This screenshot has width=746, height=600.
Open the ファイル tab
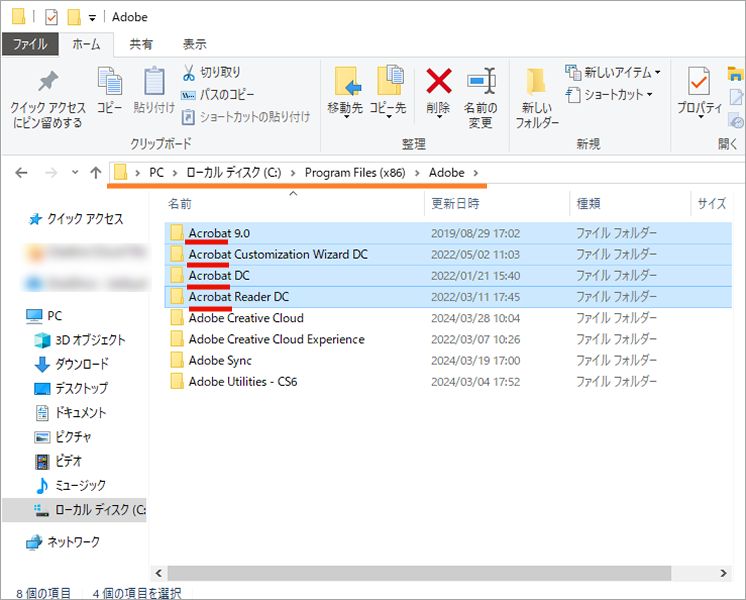tap(30, 44)
